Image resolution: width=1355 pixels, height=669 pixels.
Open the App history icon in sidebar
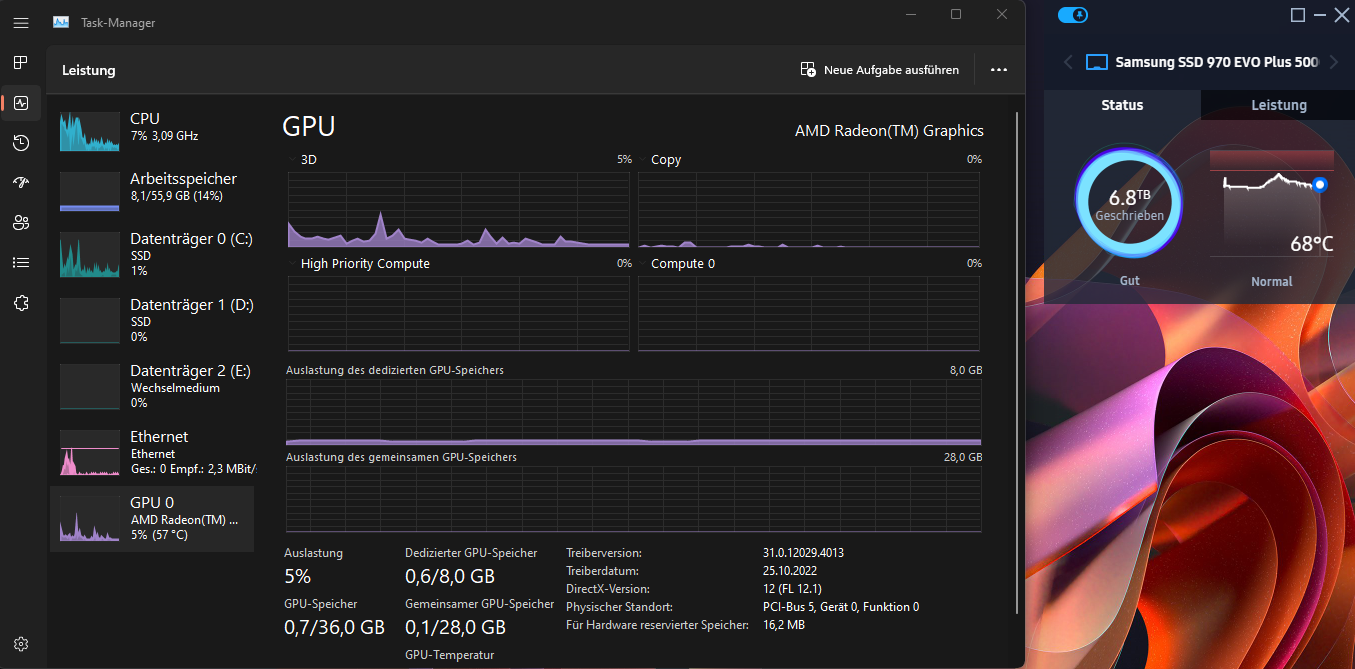pos(21,143)
